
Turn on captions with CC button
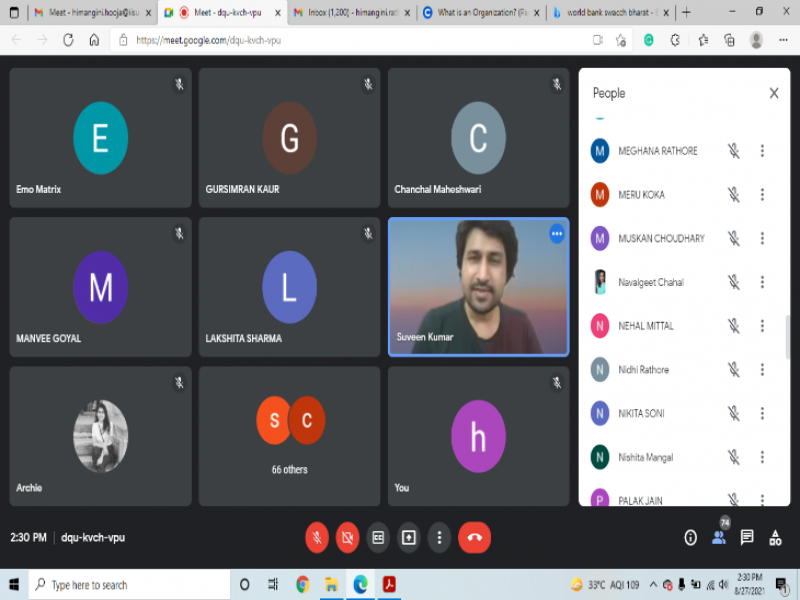[378, 537]
